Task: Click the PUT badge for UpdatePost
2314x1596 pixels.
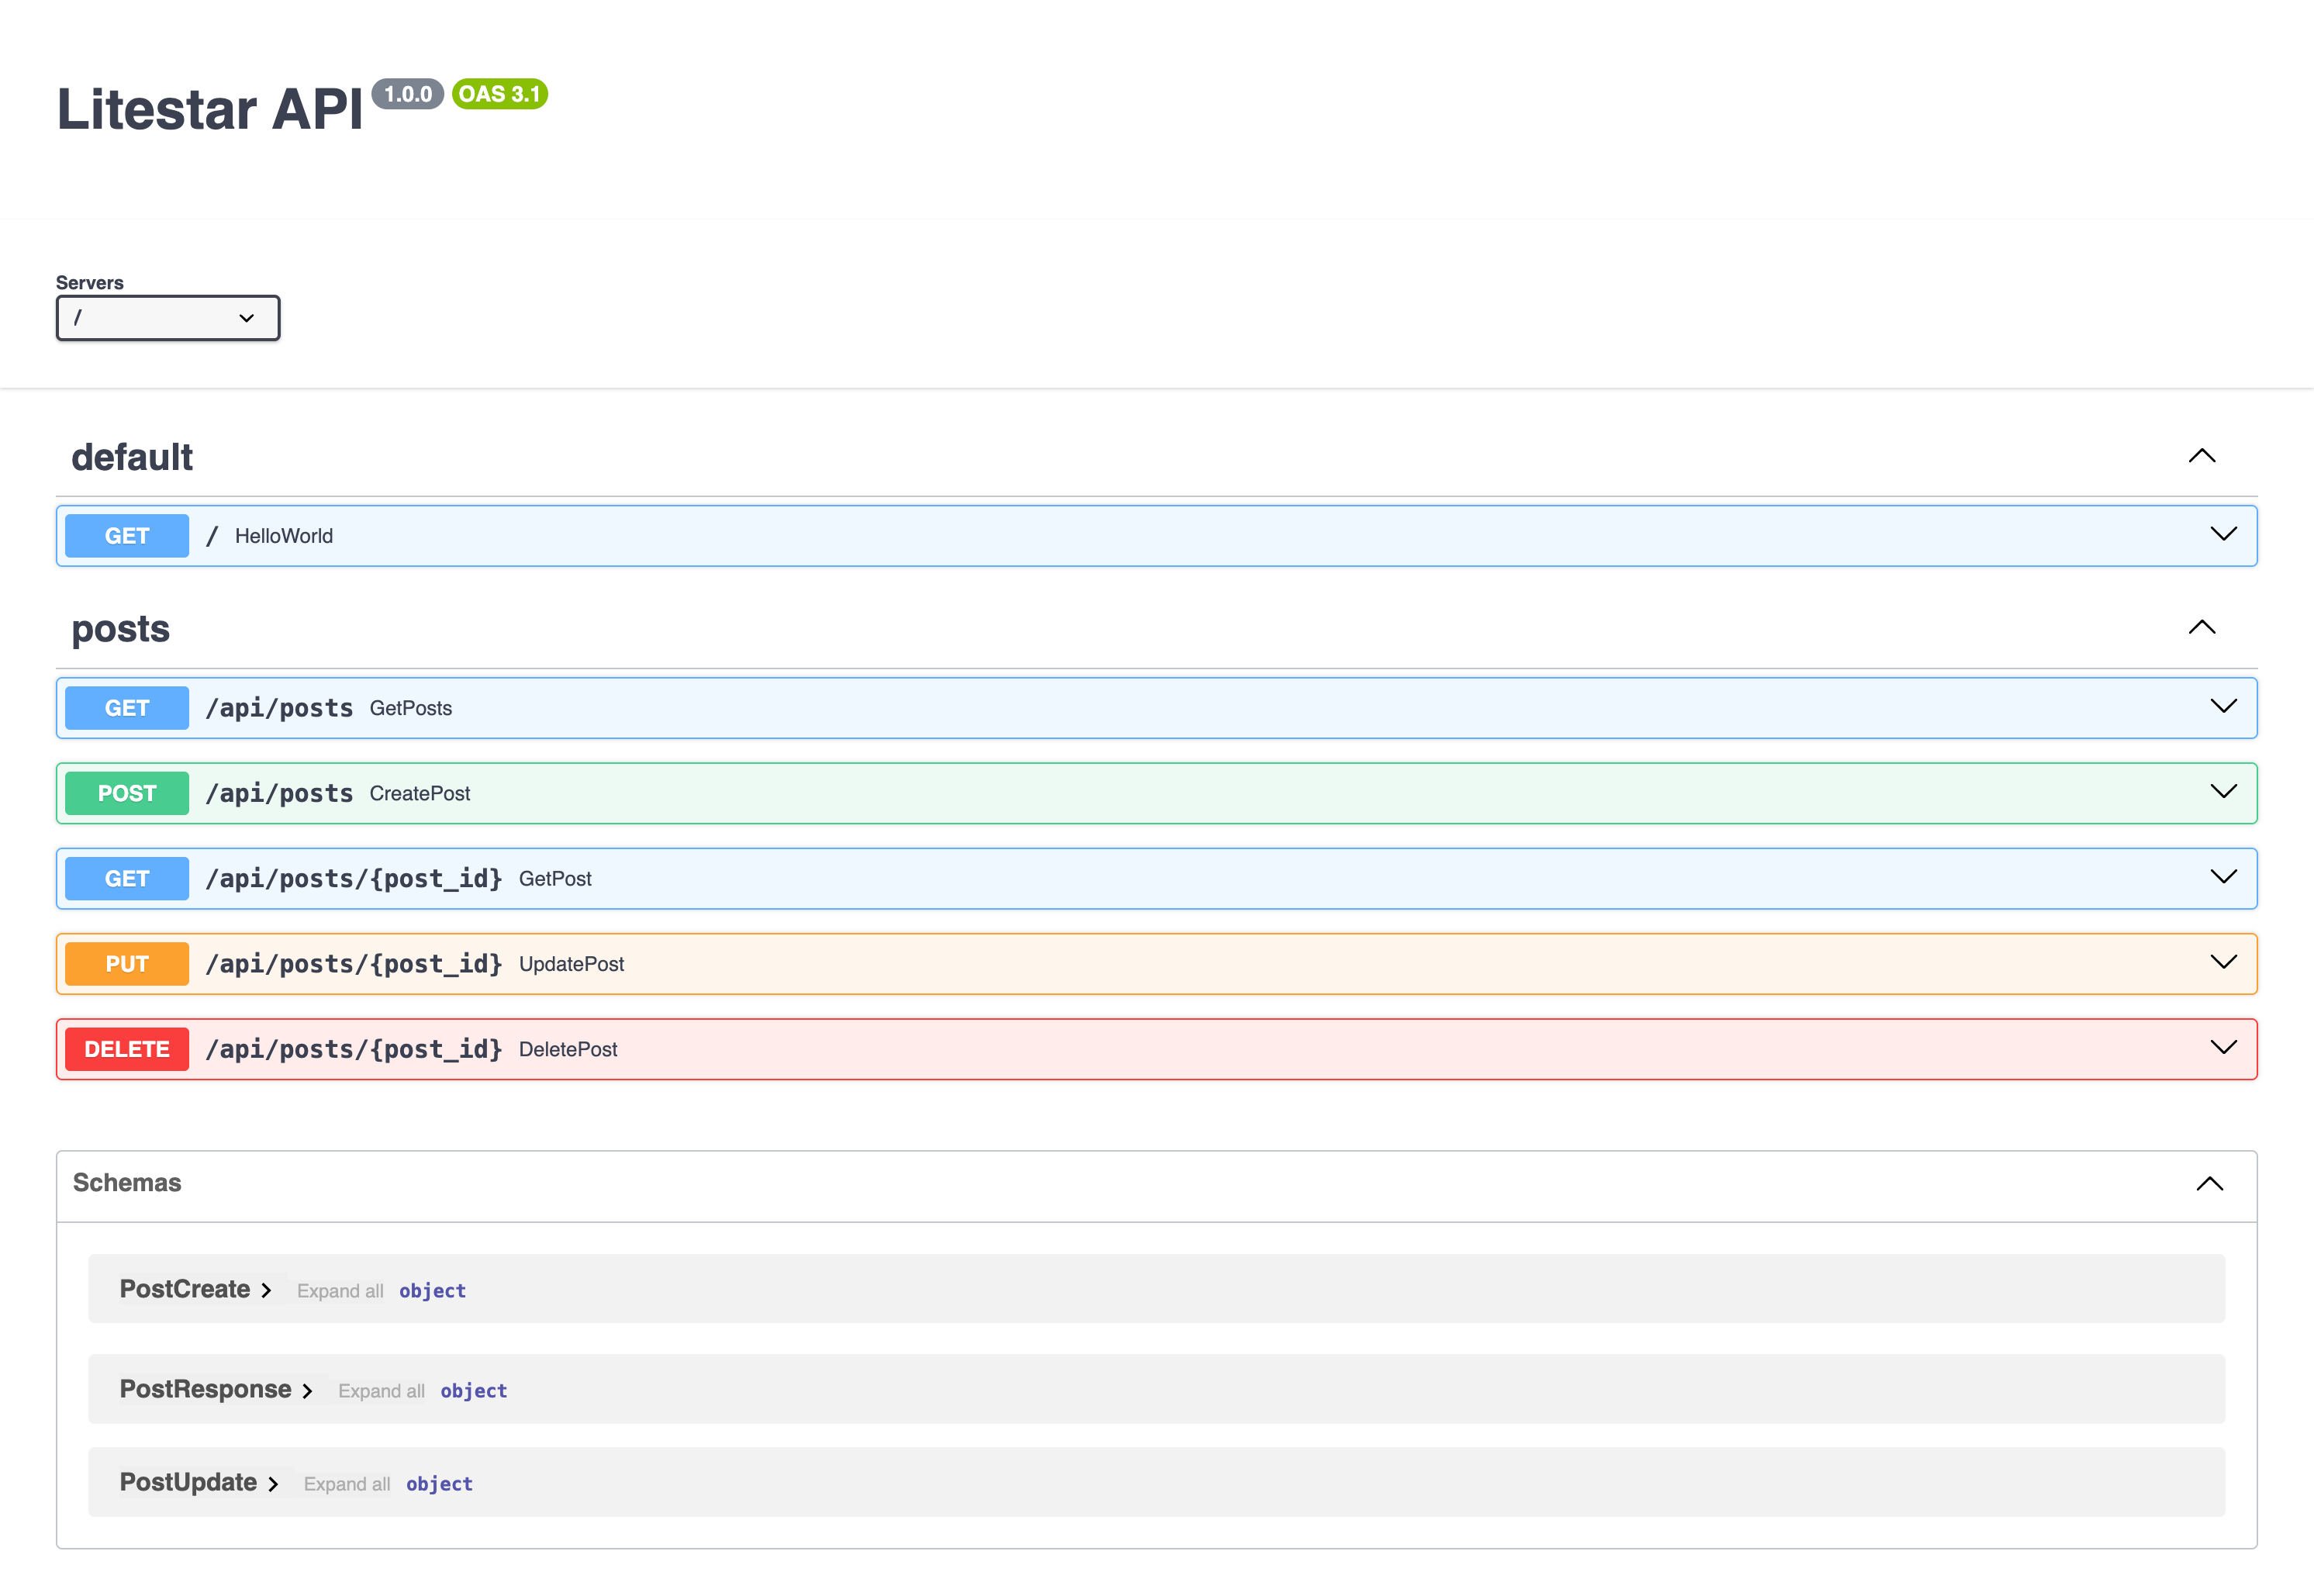Action: pos(127,964)
